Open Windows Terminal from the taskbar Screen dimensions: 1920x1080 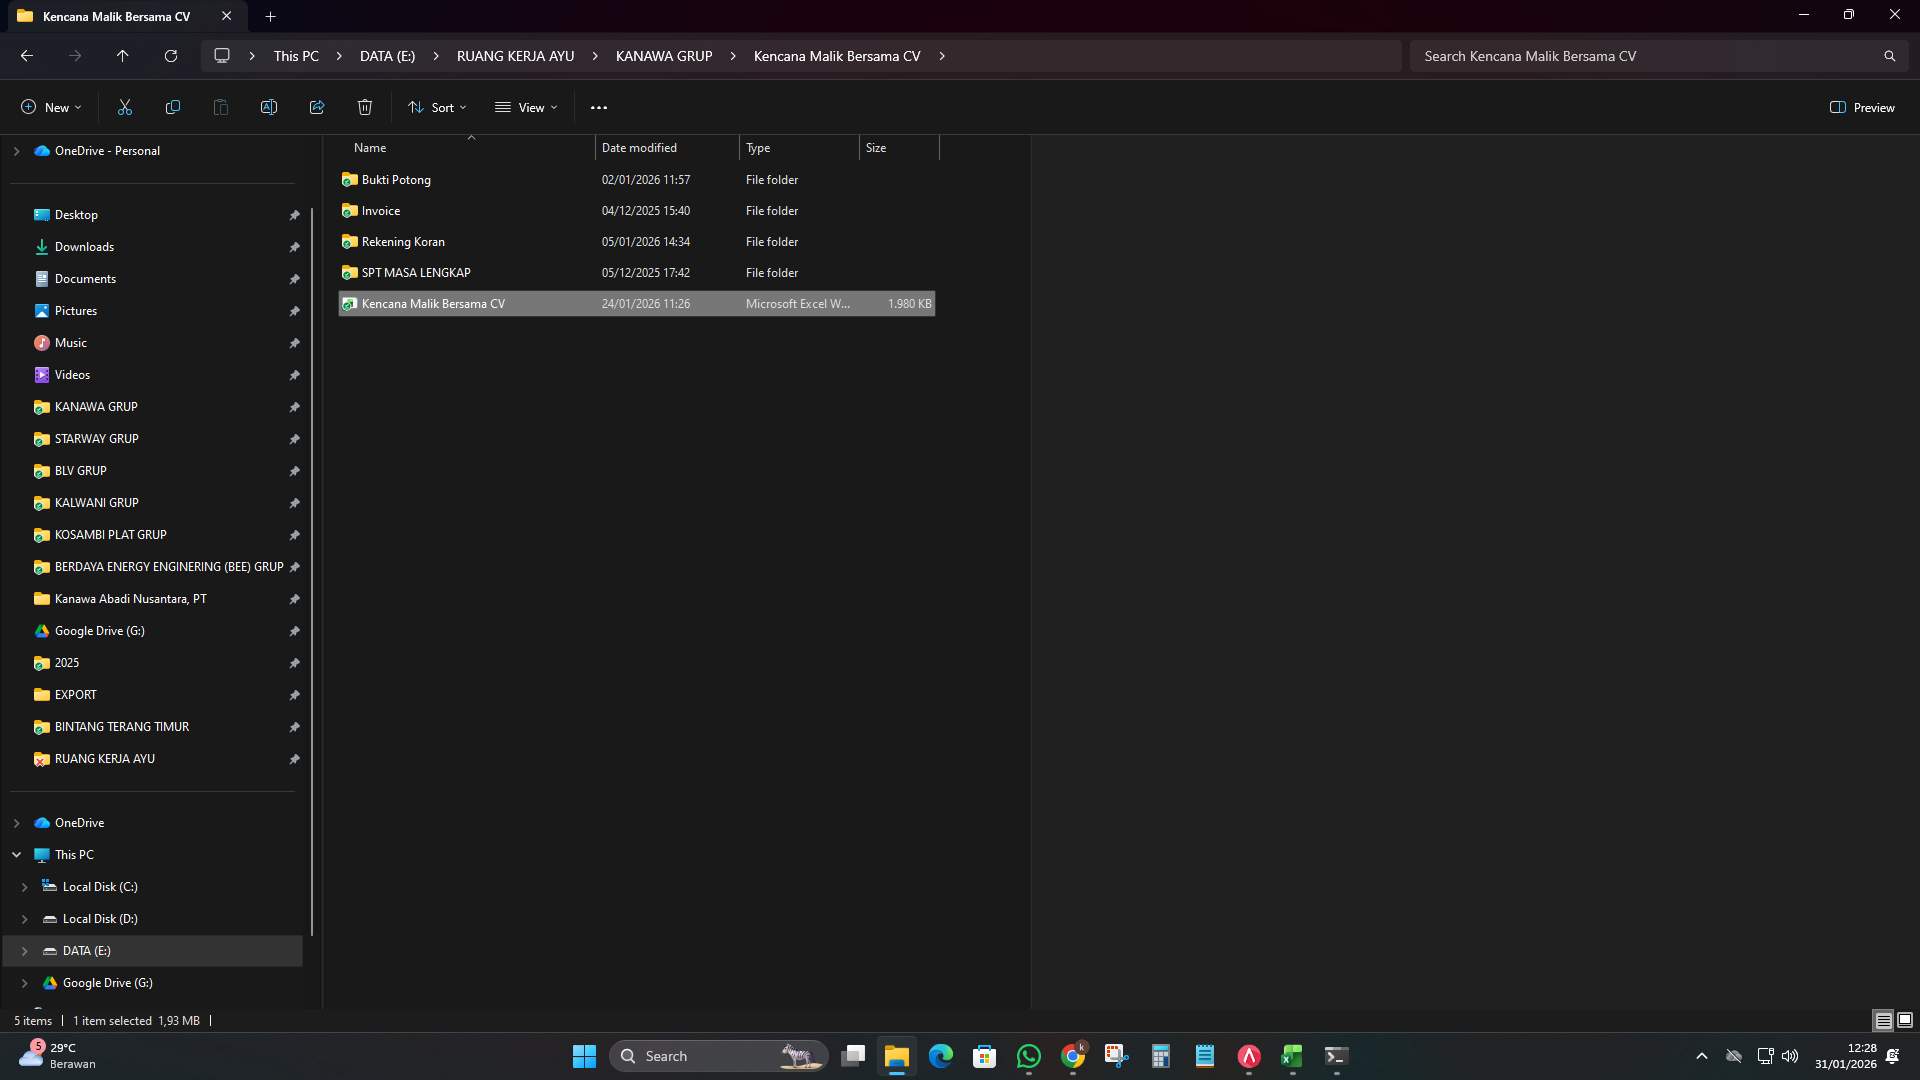pos(1335,1055)
